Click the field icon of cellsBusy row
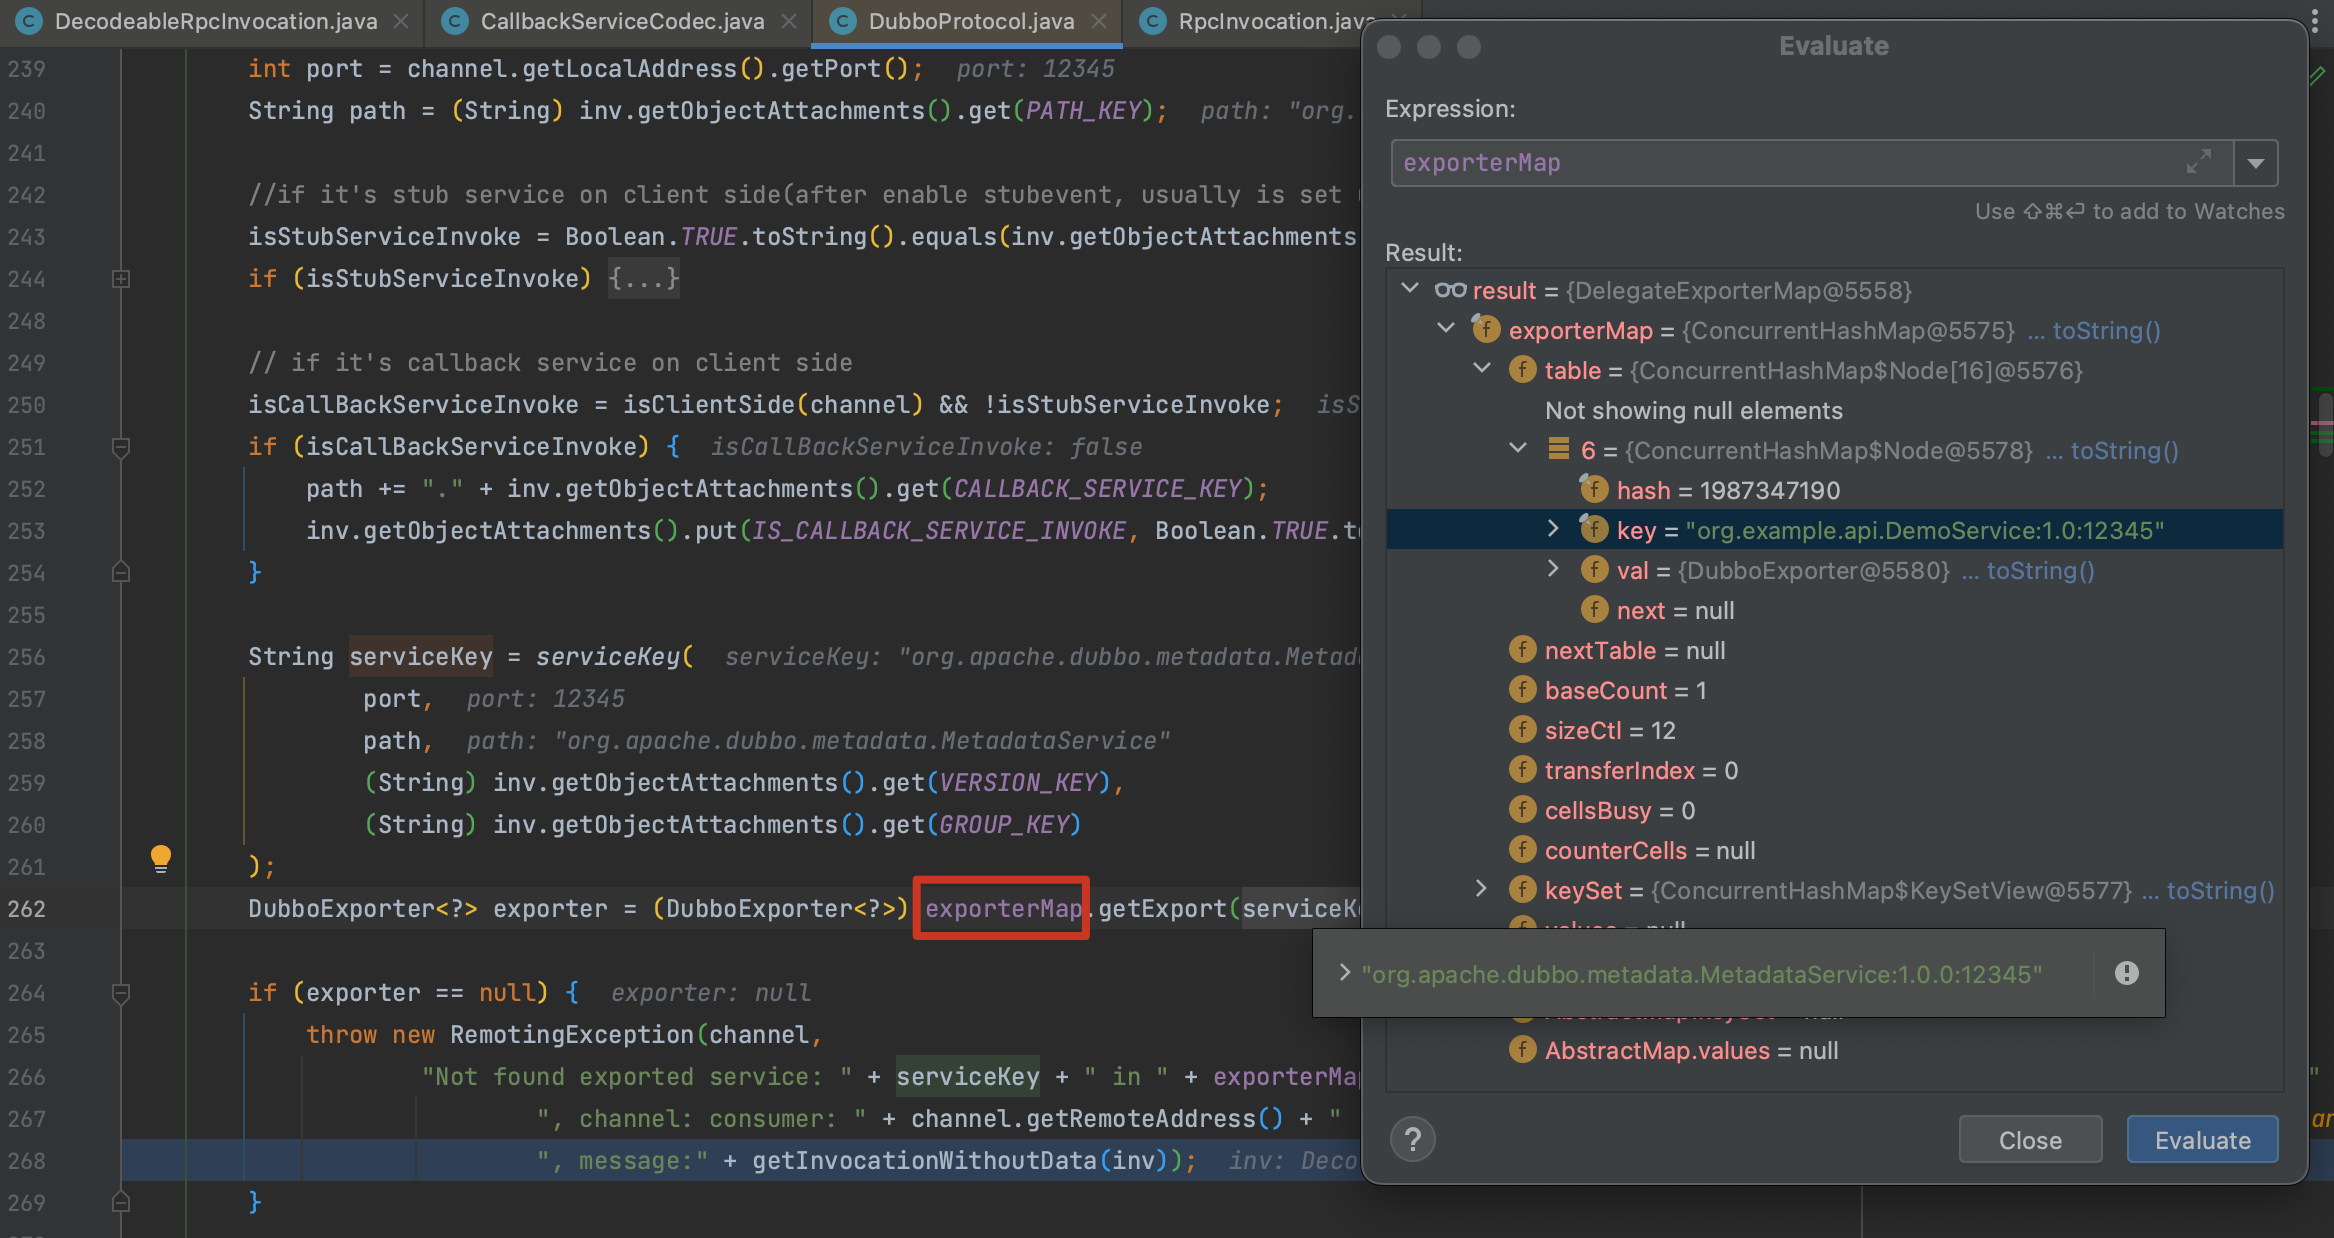The height and width of the screenshot is (1238, 2334). [1522, 810]
